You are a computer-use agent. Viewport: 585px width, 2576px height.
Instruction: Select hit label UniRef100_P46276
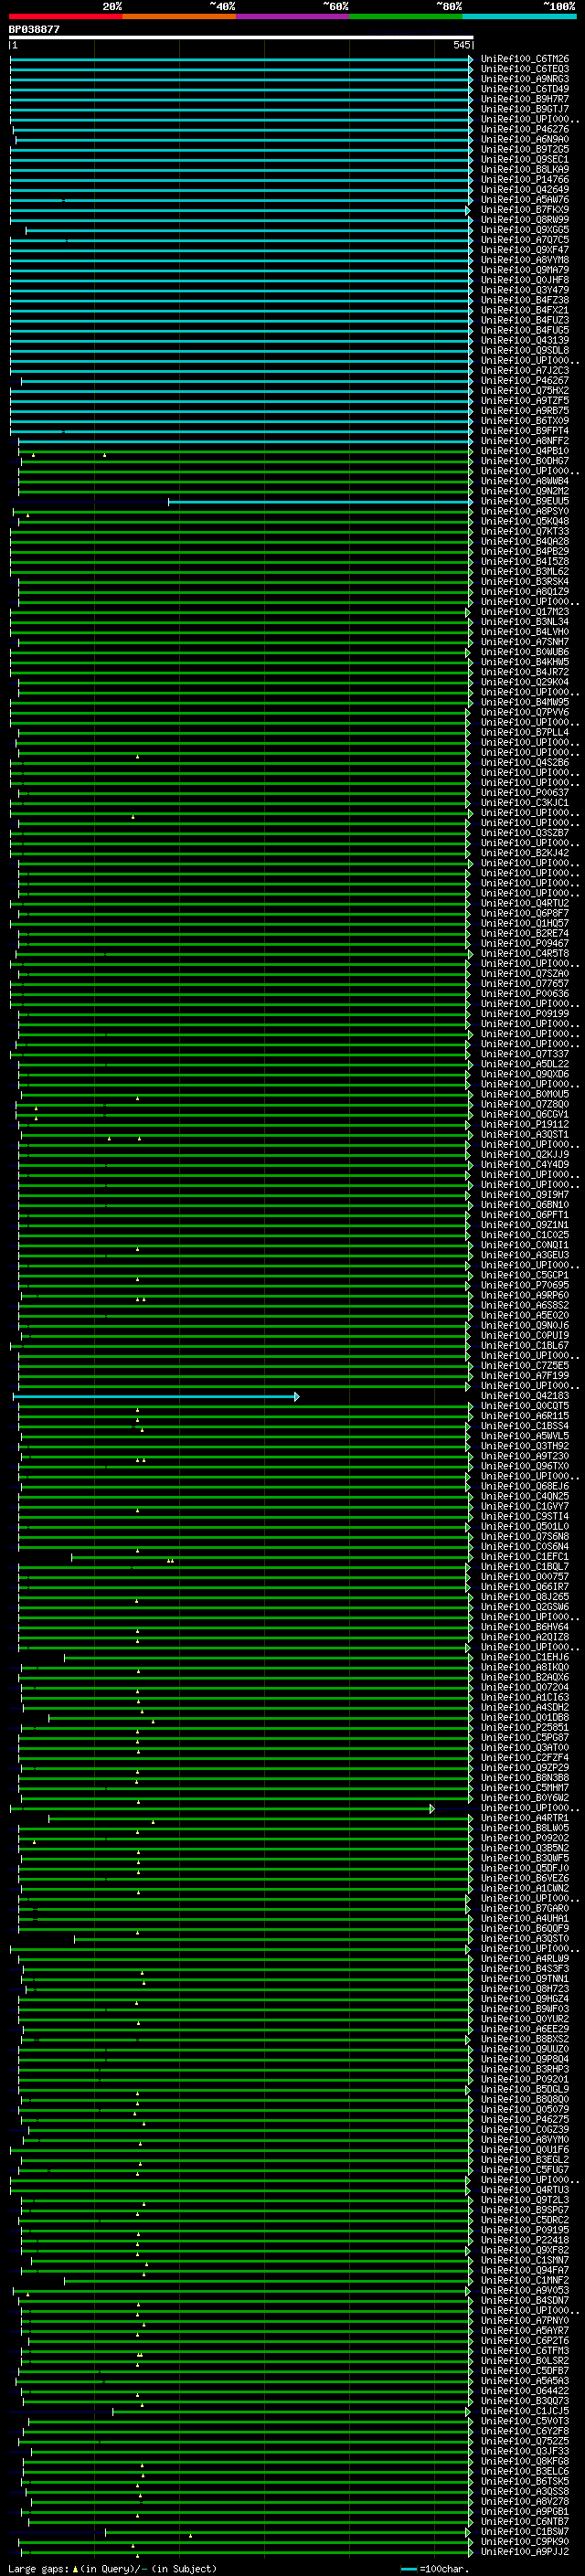pyautogui.click(x=525, y=129)
